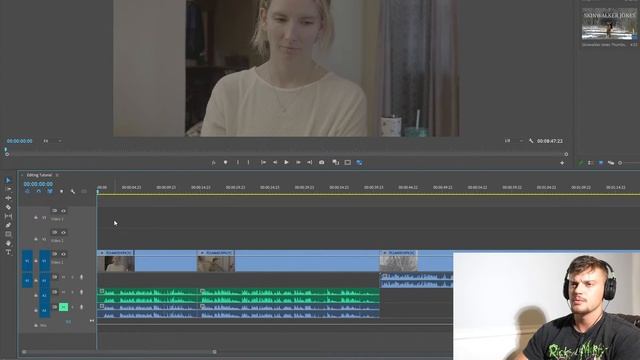This screenshot has height=360, width=640.
Task: Hide Video 2 track with the eye
Action: pos(63,233)
